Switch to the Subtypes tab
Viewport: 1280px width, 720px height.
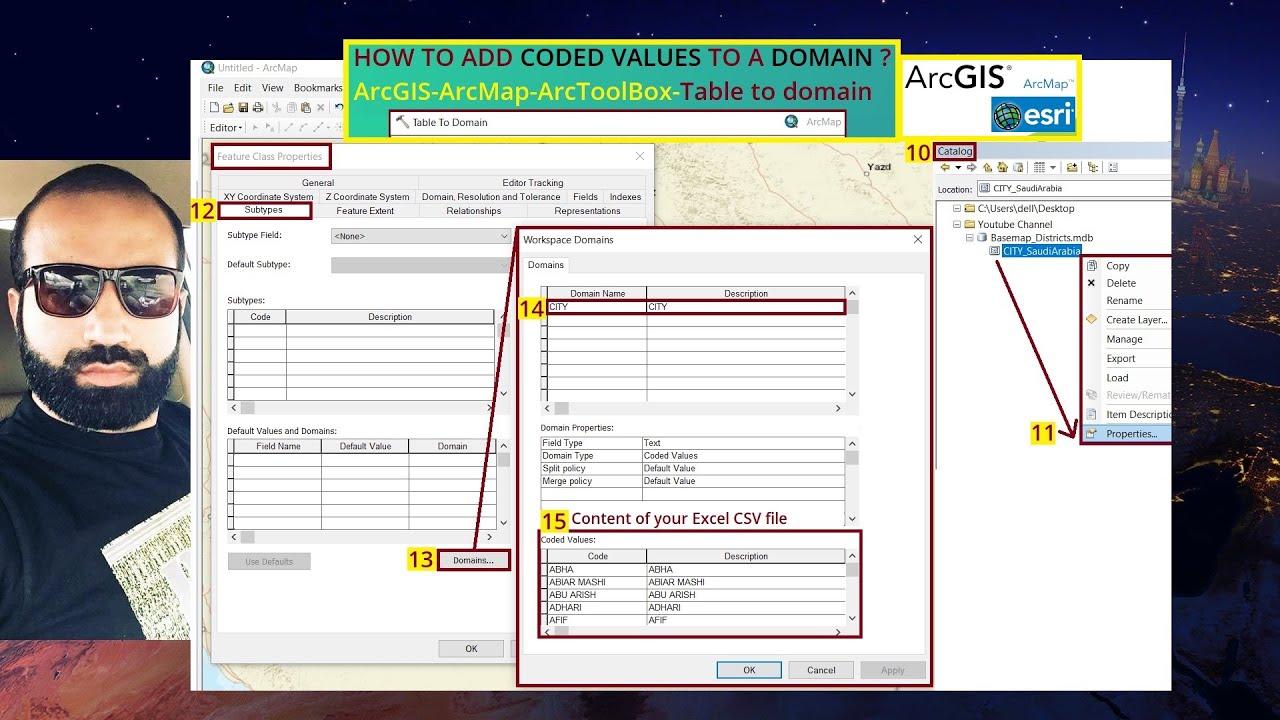264,210
